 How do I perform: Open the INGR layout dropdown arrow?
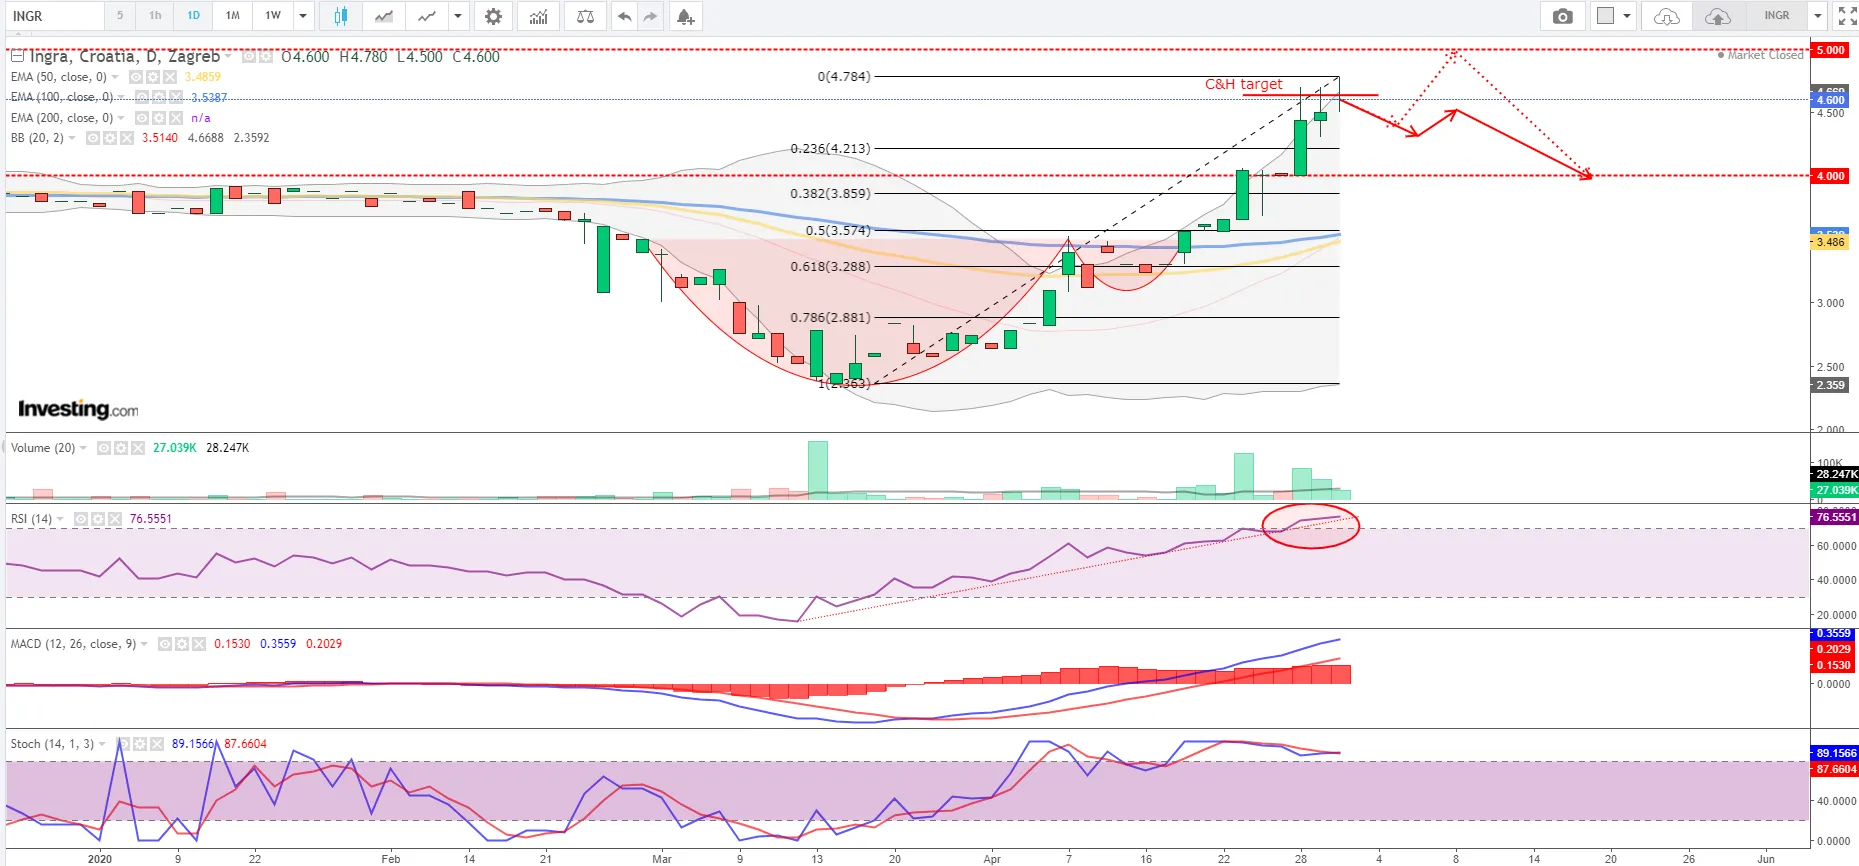pyautogui.click(x=1818, y=16)
